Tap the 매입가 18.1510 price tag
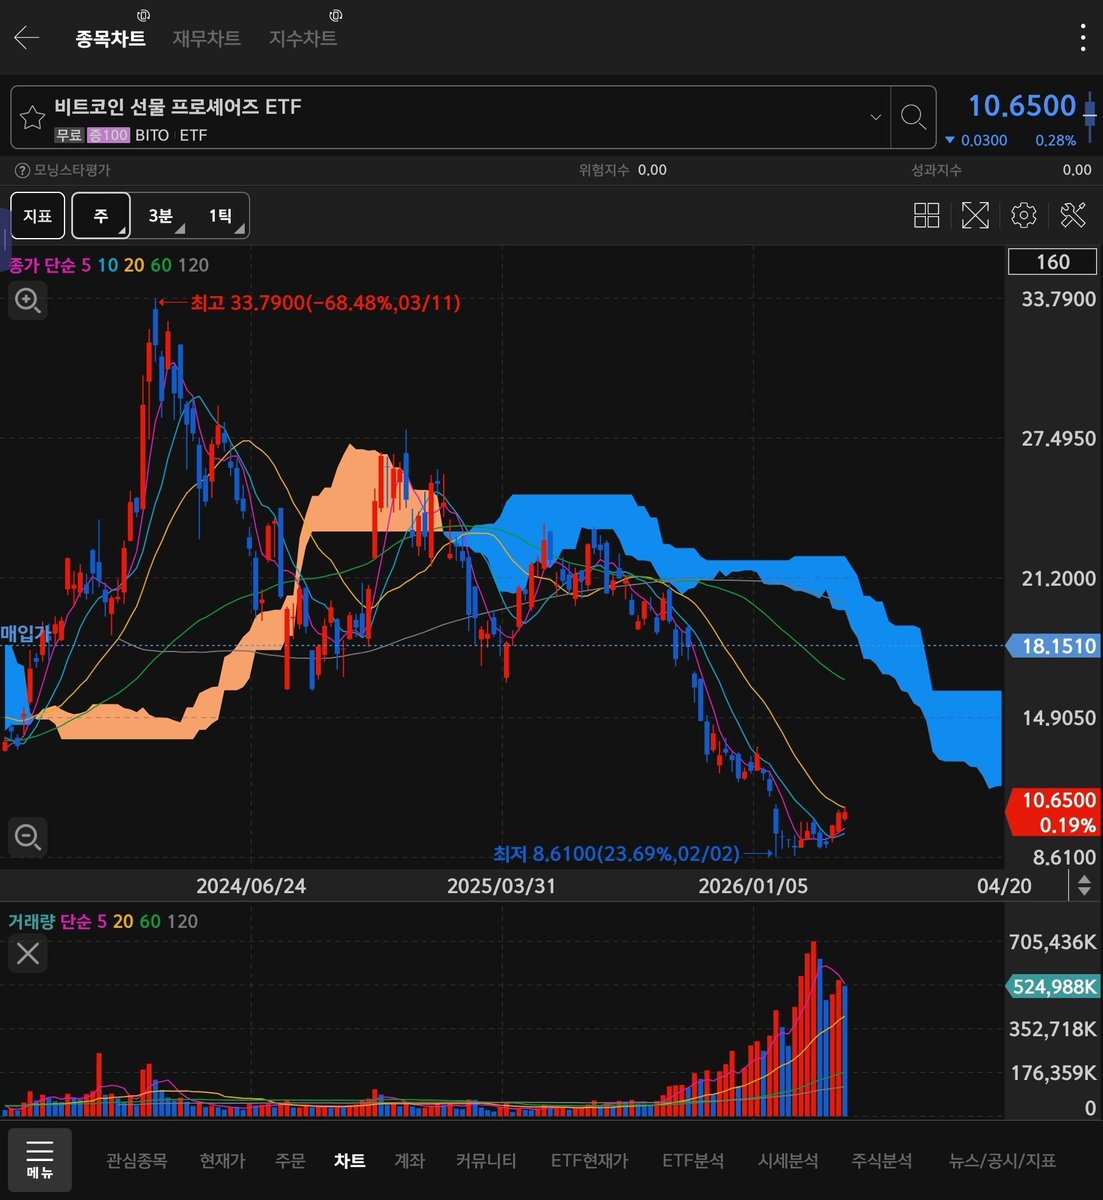 (1053, 646)
